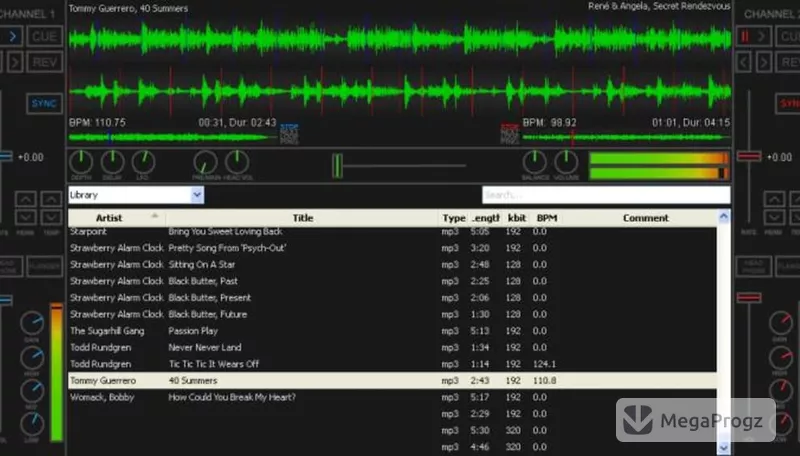Sort library by the Title column header
Image resolution: width=800 pixels, height=456 pixels.
[x=303, y=218]
